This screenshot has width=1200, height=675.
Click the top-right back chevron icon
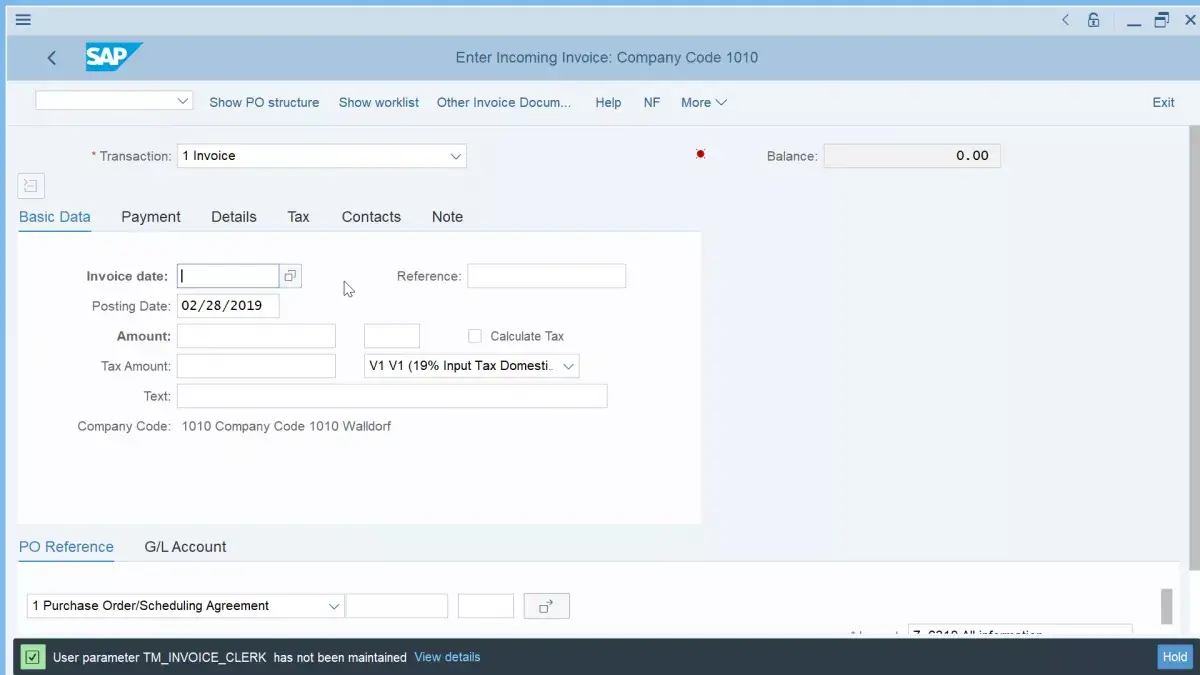[1065, 19]
